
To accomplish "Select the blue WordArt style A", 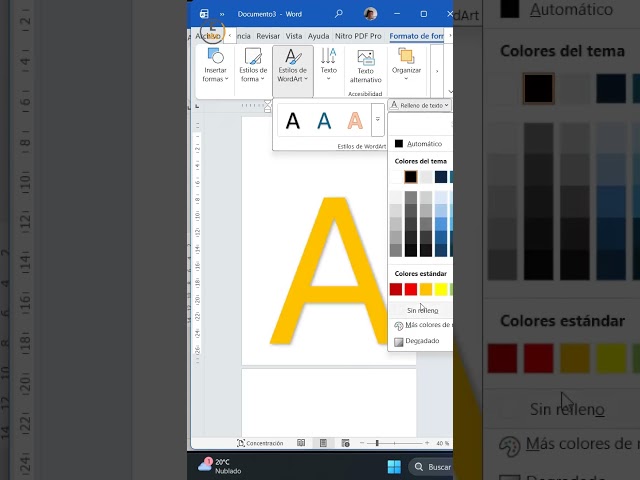I will 324,121.
